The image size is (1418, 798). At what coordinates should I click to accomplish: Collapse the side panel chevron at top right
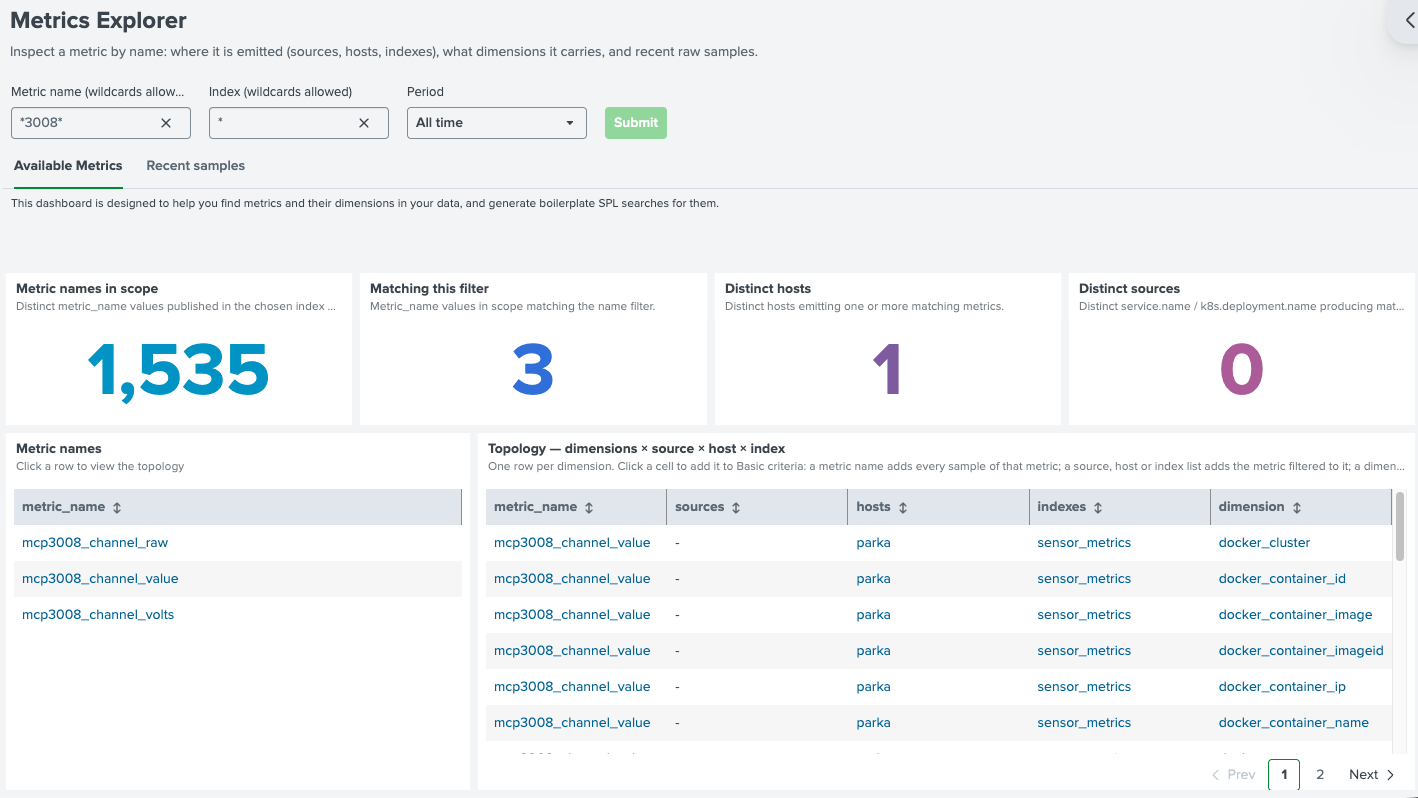tap(1408, 20)
